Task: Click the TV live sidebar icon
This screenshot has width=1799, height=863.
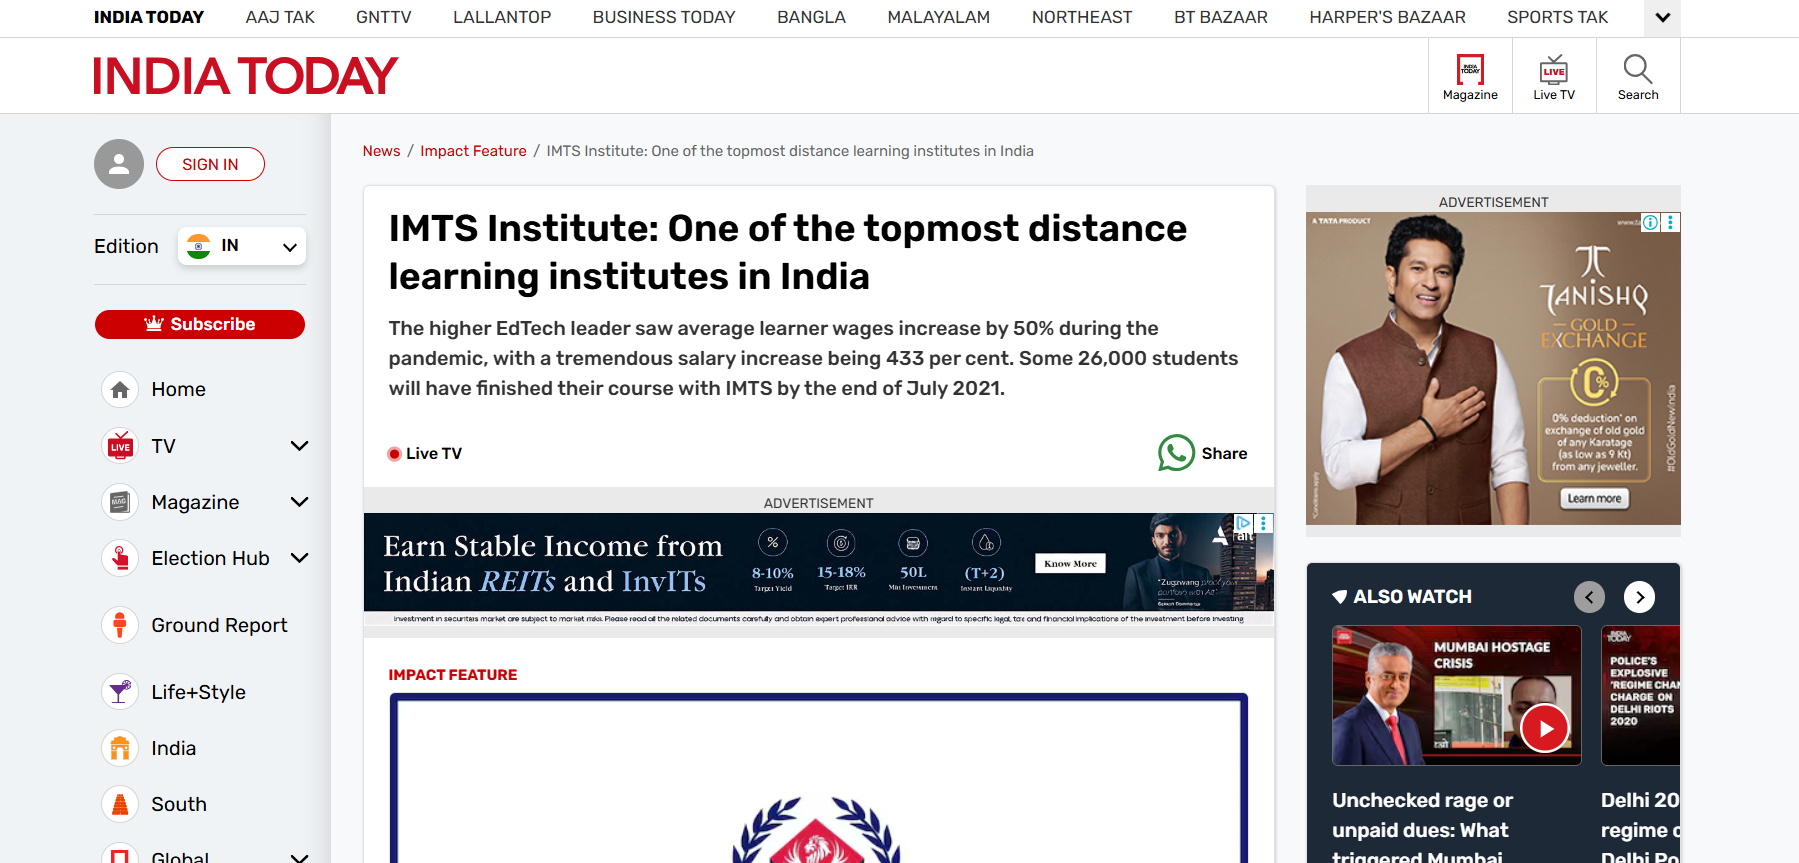Action: (120, 446)
